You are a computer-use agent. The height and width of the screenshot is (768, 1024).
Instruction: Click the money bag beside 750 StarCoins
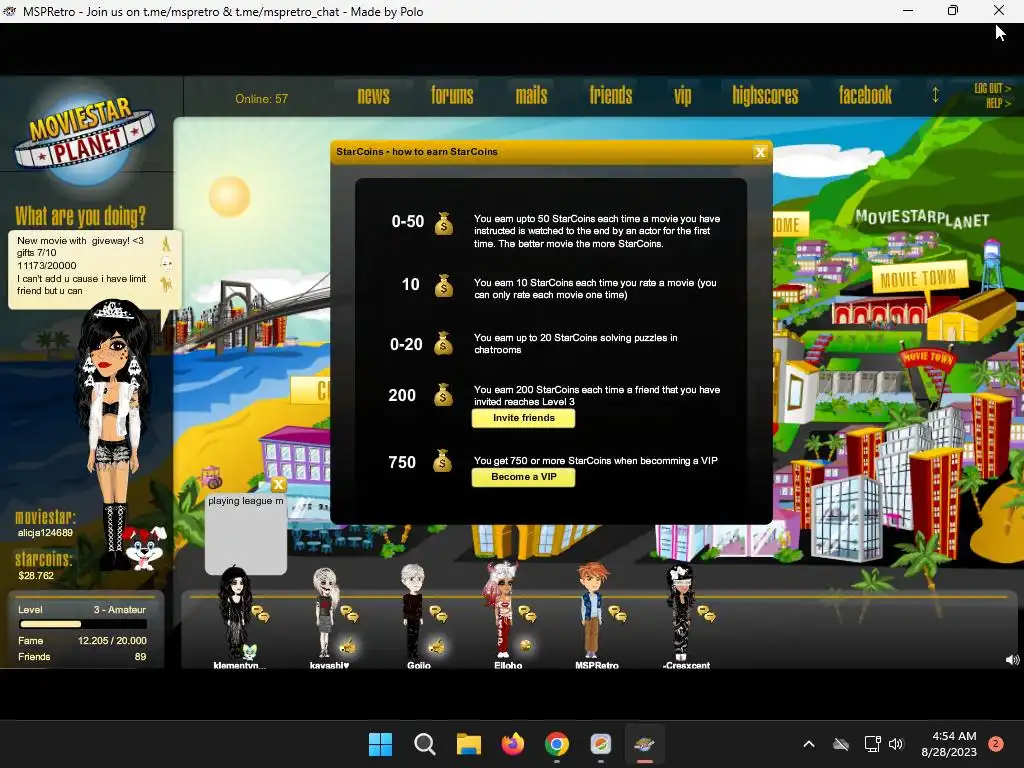point(442,461)
